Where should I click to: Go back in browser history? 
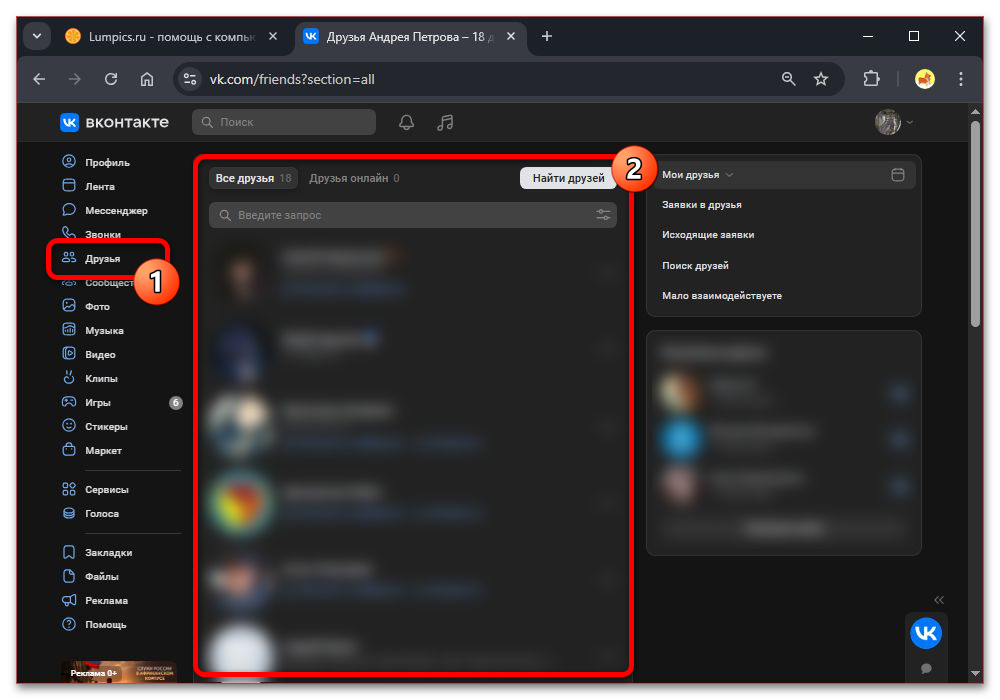coord(40,79)
